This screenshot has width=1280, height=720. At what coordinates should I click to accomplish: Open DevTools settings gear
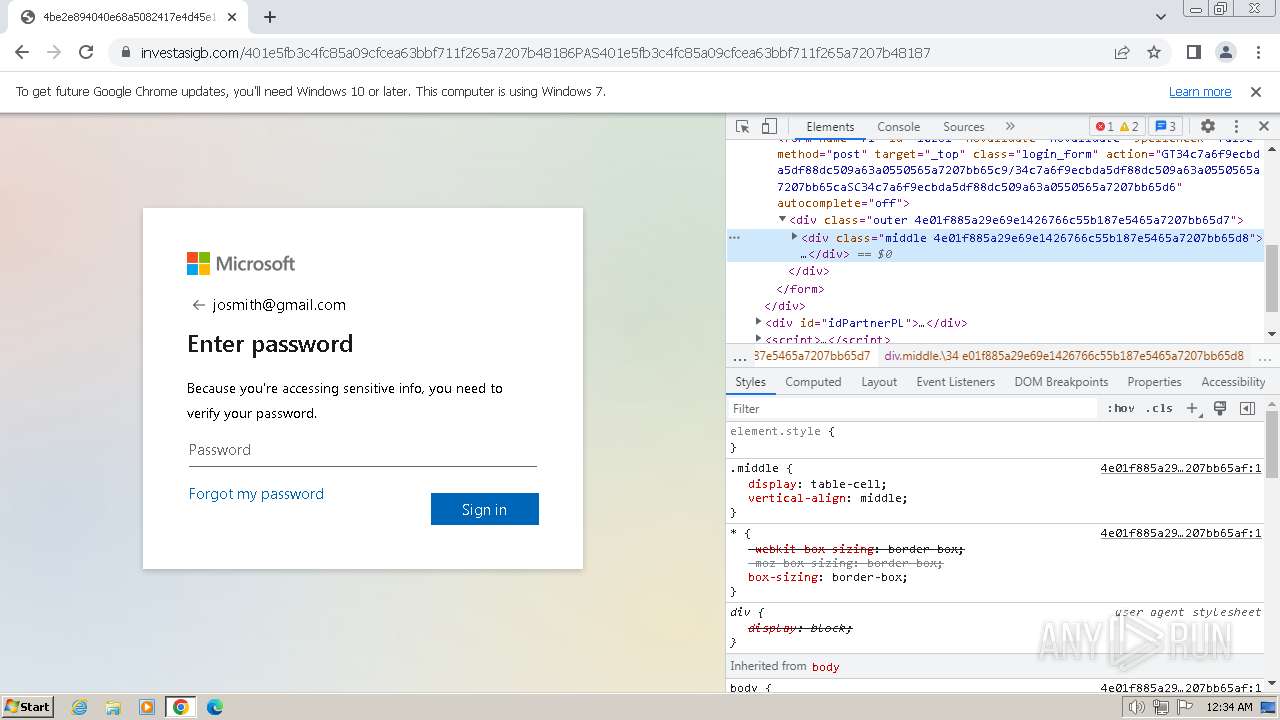tap(1208, 127)
